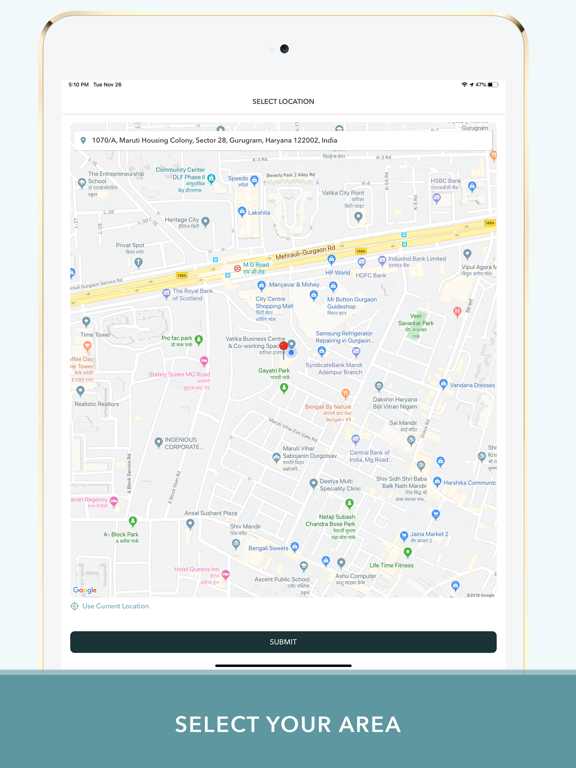This screenshot has width=576, height=768.
Task: Select Netaji Subash Chandra Bose Park marker
Action: [349, 504]
